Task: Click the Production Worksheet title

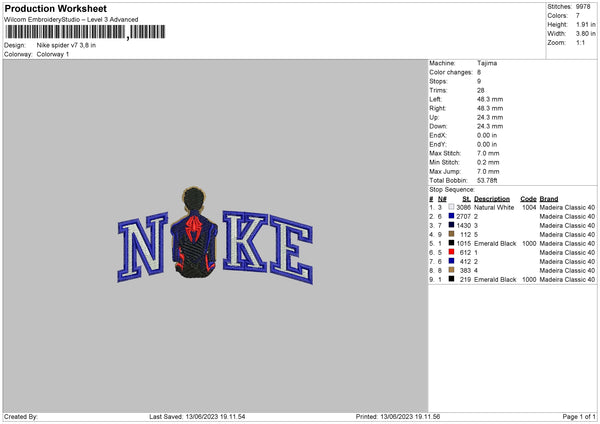Action: click(55, 8)
